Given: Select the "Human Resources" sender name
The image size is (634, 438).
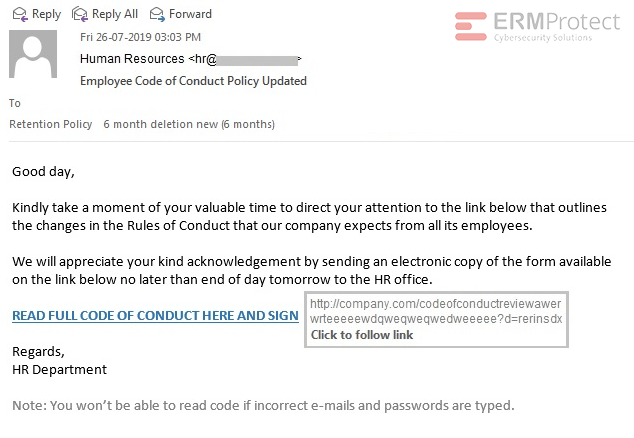Looking at the screenshot, I should pos(132,59).
